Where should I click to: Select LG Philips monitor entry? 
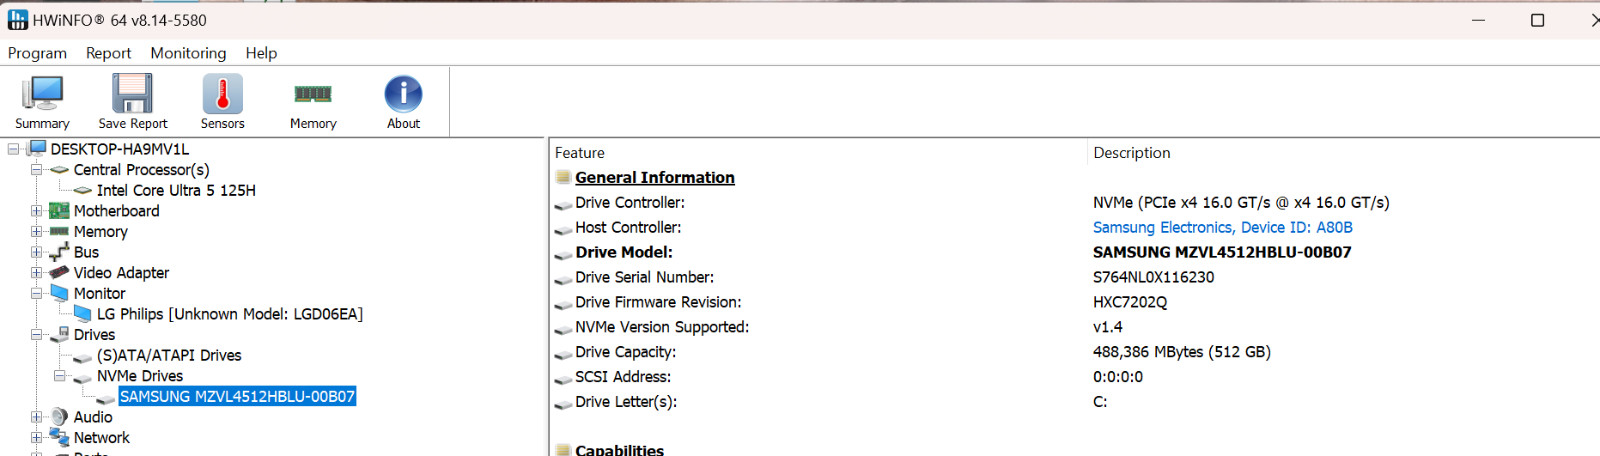click(229, 314)
